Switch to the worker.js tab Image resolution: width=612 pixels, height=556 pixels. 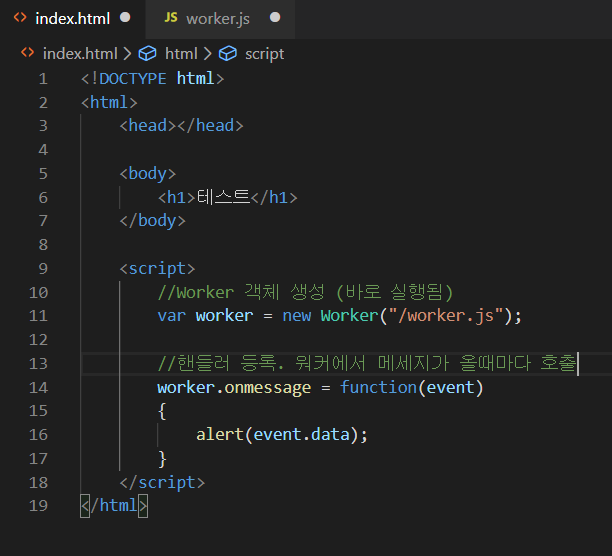217,18
